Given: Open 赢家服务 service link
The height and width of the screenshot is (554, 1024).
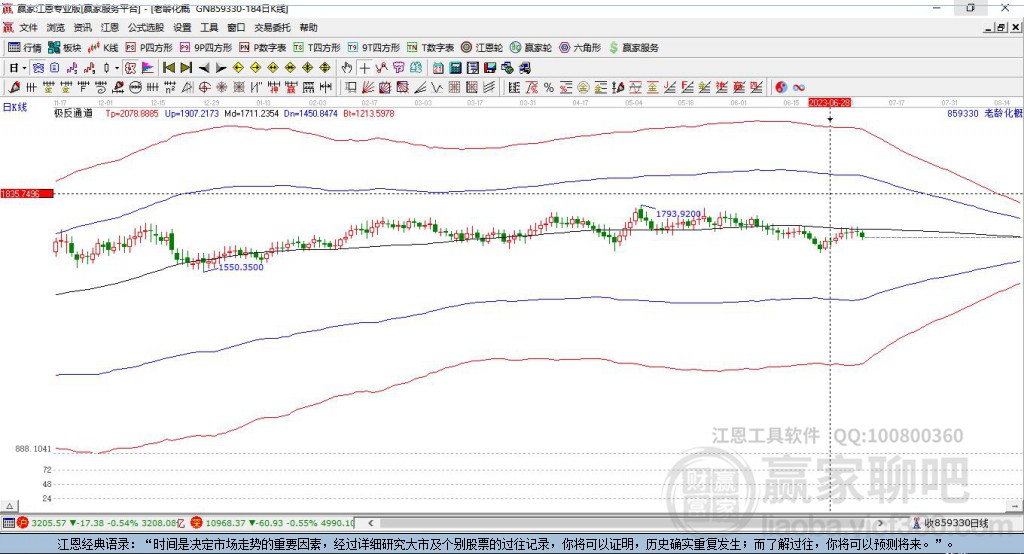Looking at the screenshot, I should coord(634,48).
